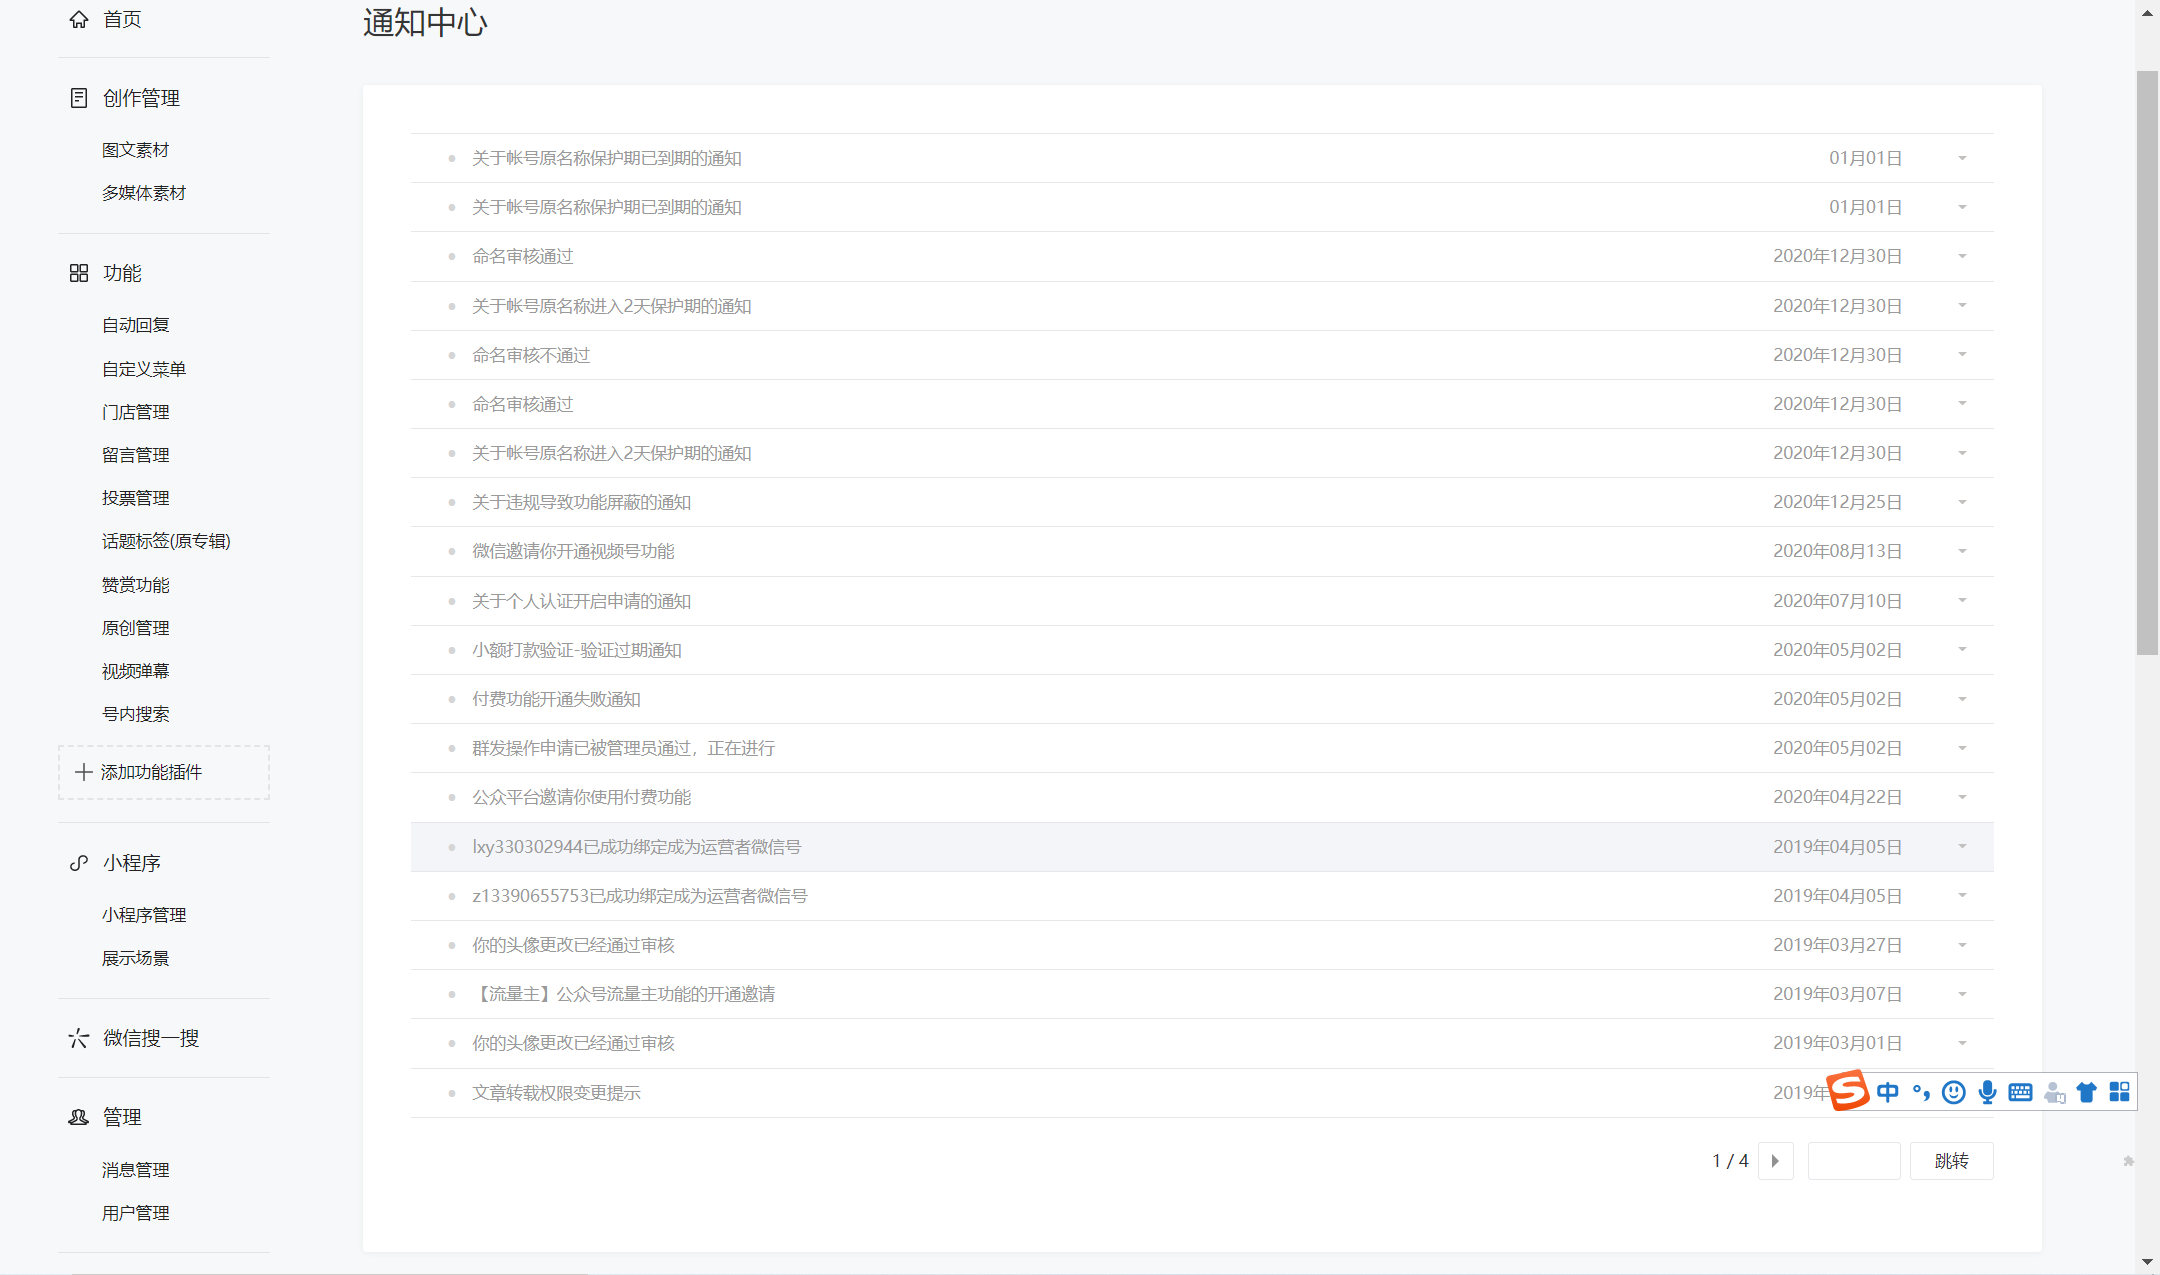Expand the 命名审核不通过 notification arrow
The width and height of the screenshot is (2160, 1275).
1962,355
